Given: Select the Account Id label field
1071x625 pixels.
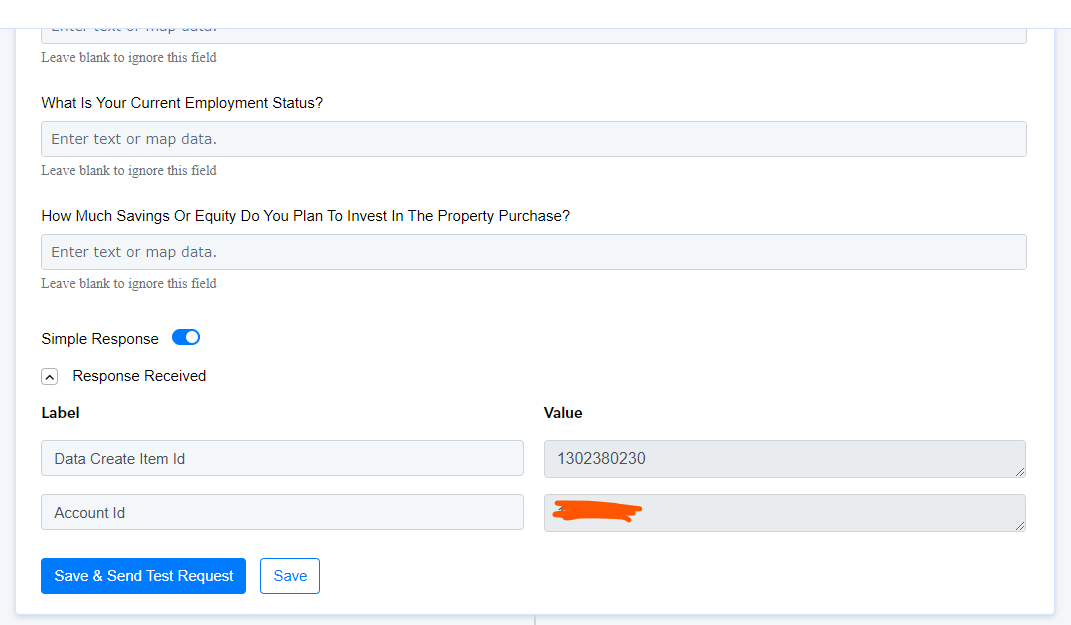Looking at the screenshot, I should tap(282, 512).
